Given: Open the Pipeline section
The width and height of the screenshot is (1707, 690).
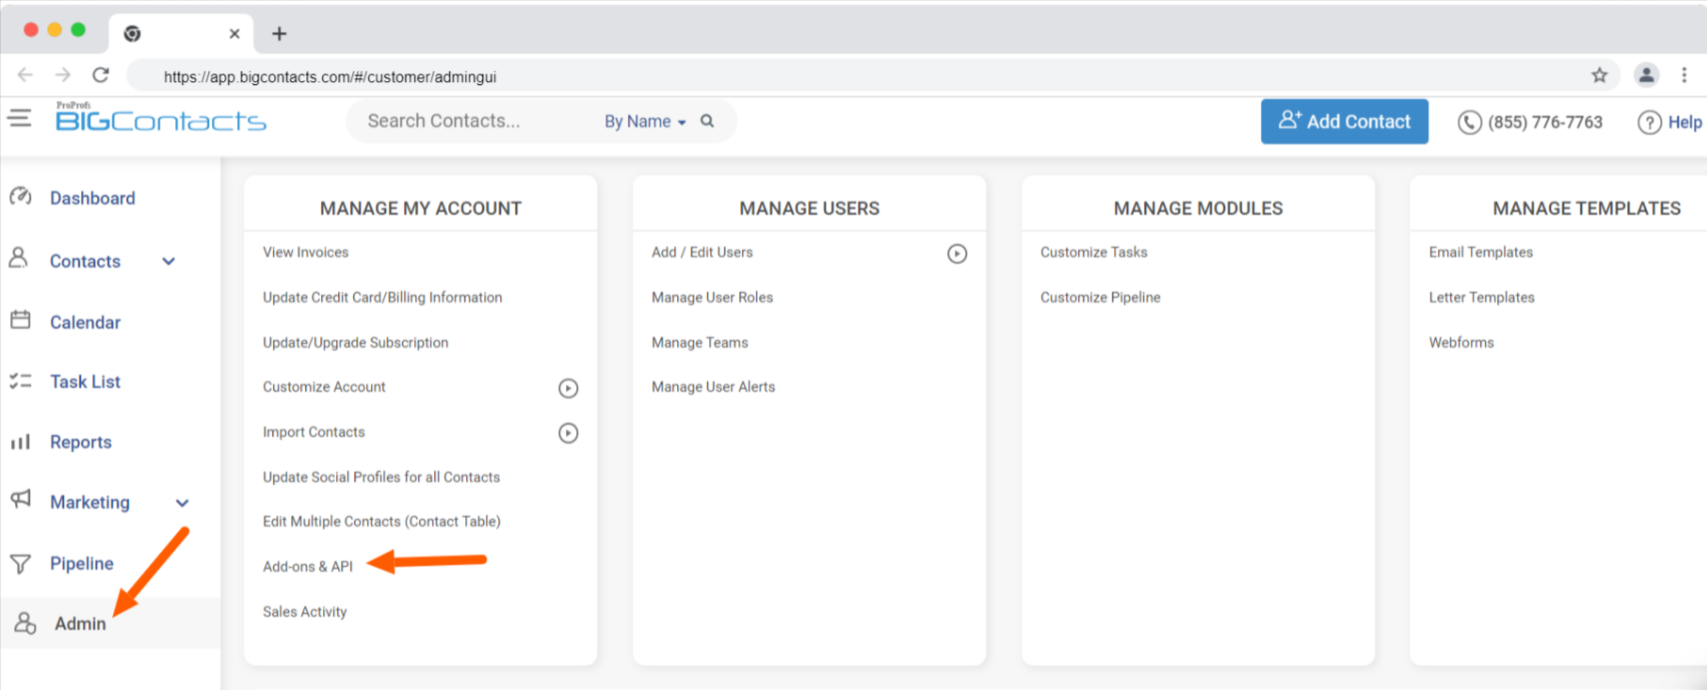Looking at the screenshot, I should [81, 563].
